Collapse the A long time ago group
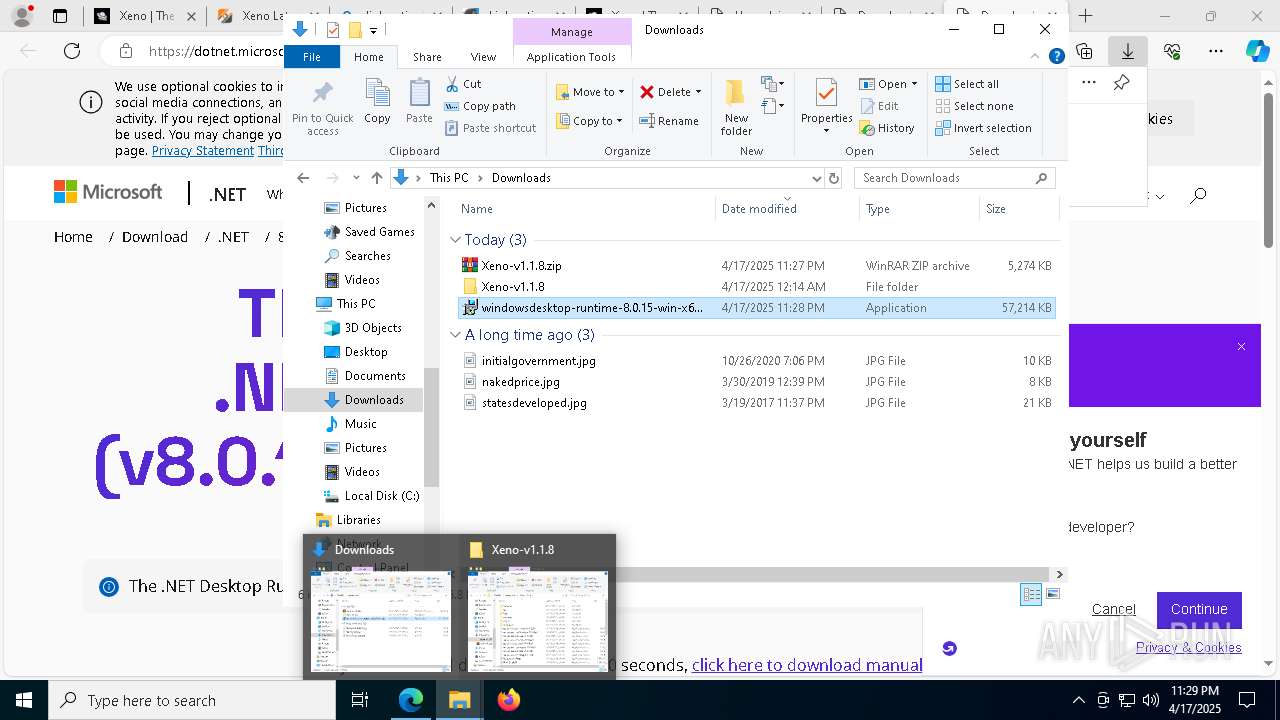This screenshot has height=720, width=1280. pos(455,335)
